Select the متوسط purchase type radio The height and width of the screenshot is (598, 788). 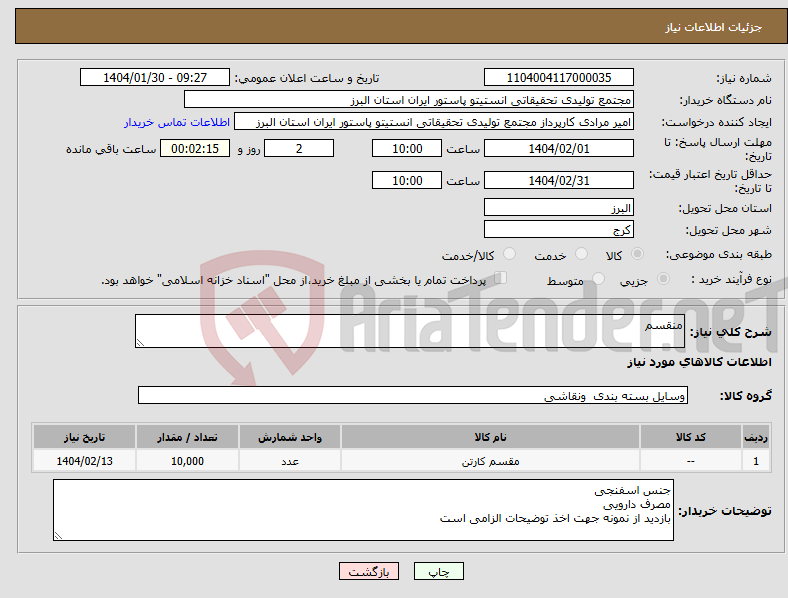coord(599,279)
